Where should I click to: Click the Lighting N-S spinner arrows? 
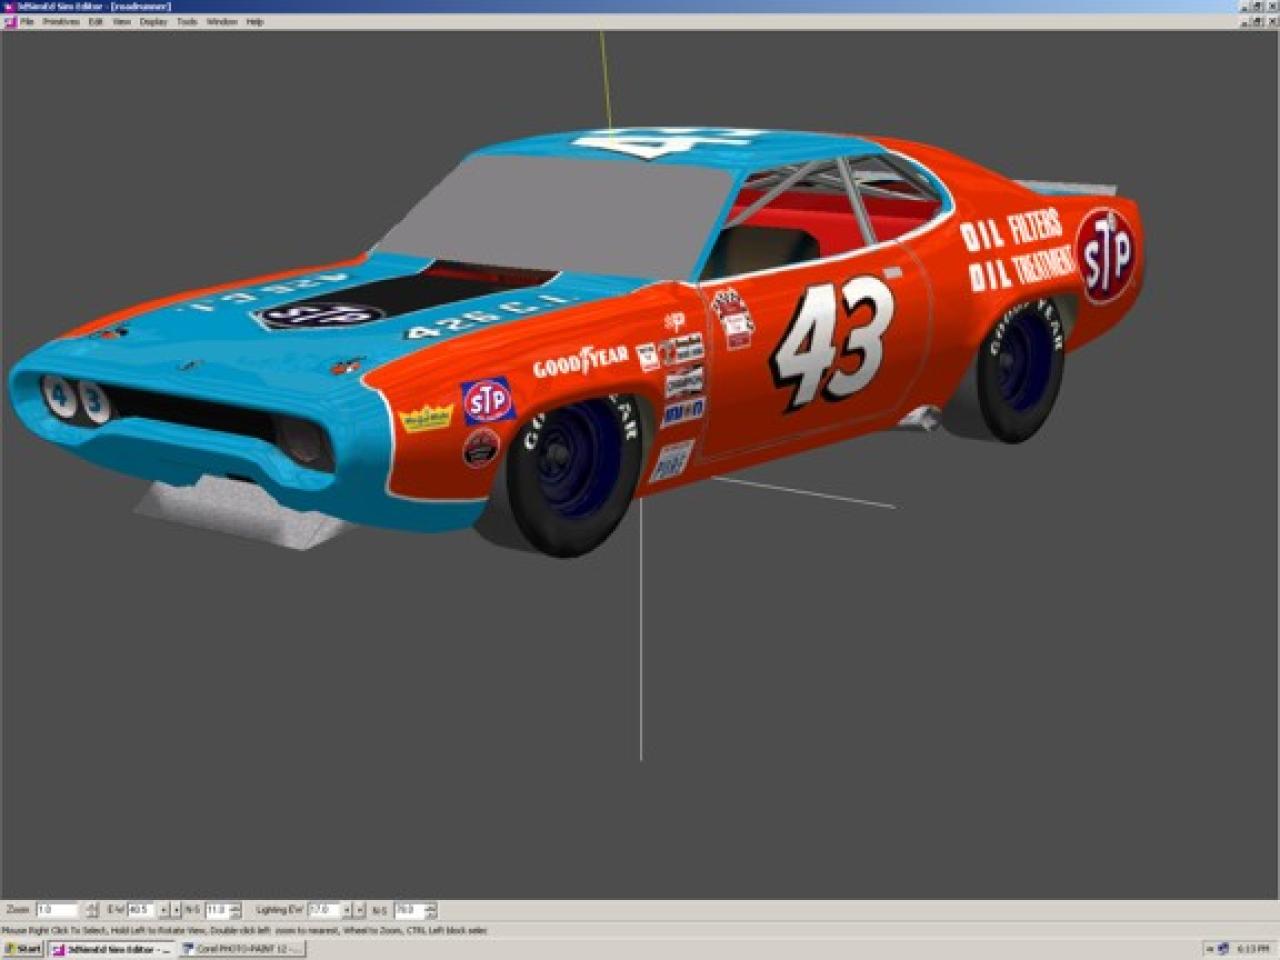coord(431,910)
